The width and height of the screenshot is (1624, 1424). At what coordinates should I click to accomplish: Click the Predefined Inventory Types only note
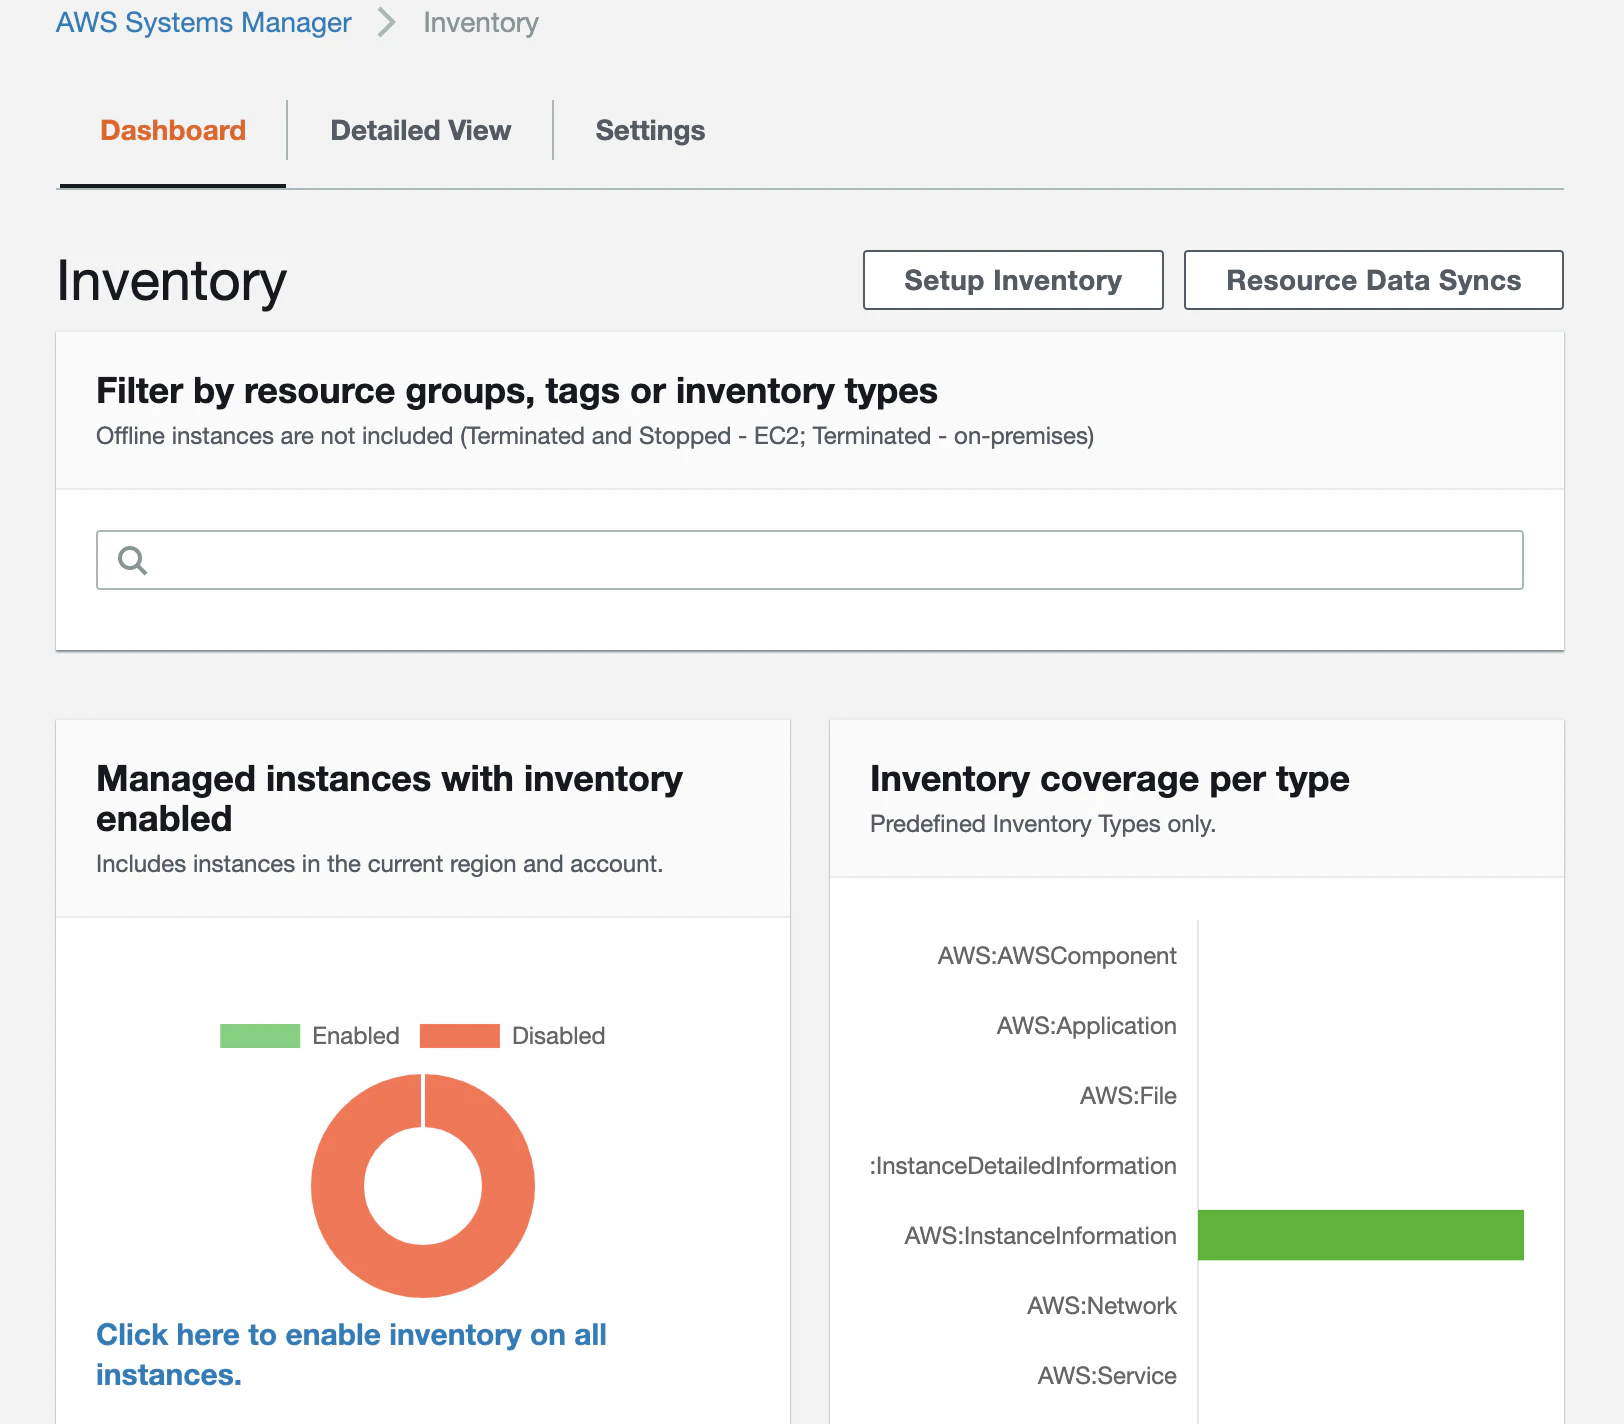[1043, 824]
